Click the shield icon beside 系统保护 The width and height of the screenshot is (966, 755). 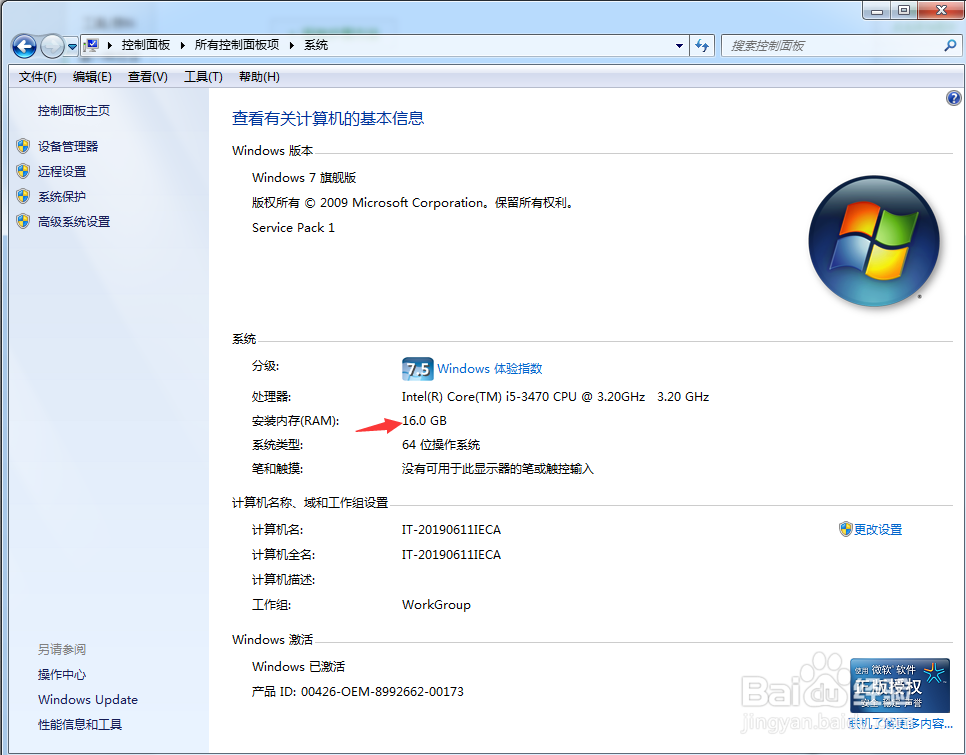[x=23, y=196]
